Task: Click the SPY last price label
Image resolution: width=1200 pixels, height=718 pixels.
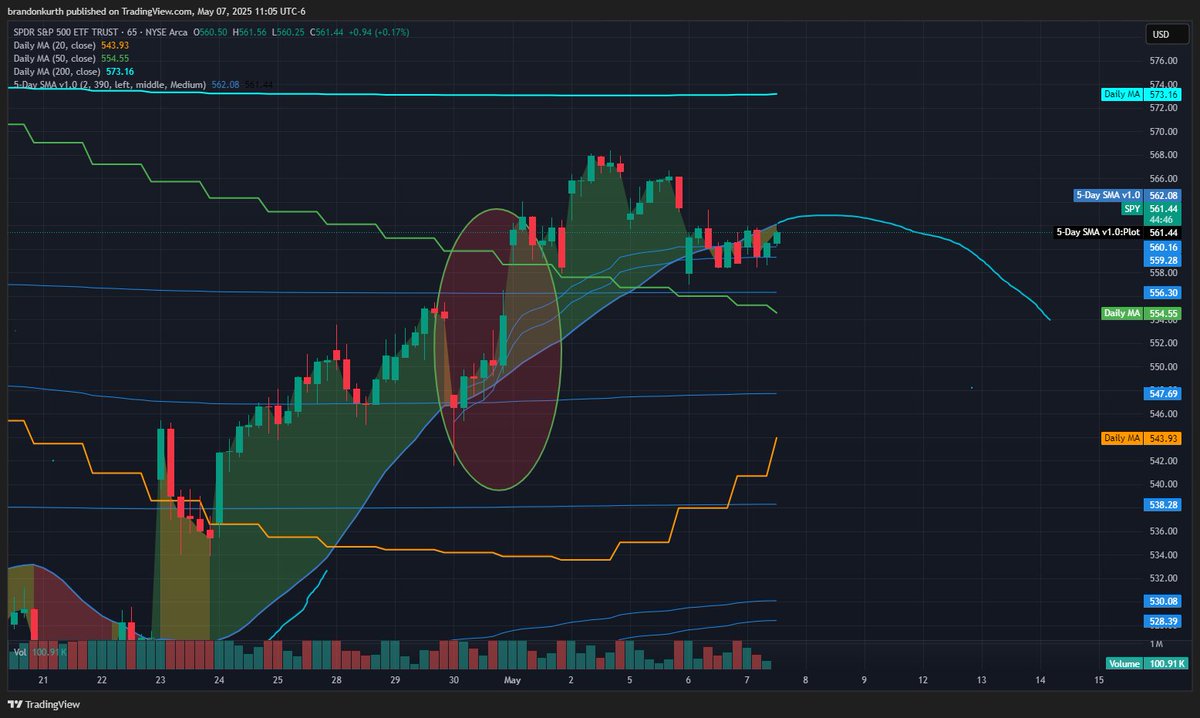Action: click(1152, 208)
